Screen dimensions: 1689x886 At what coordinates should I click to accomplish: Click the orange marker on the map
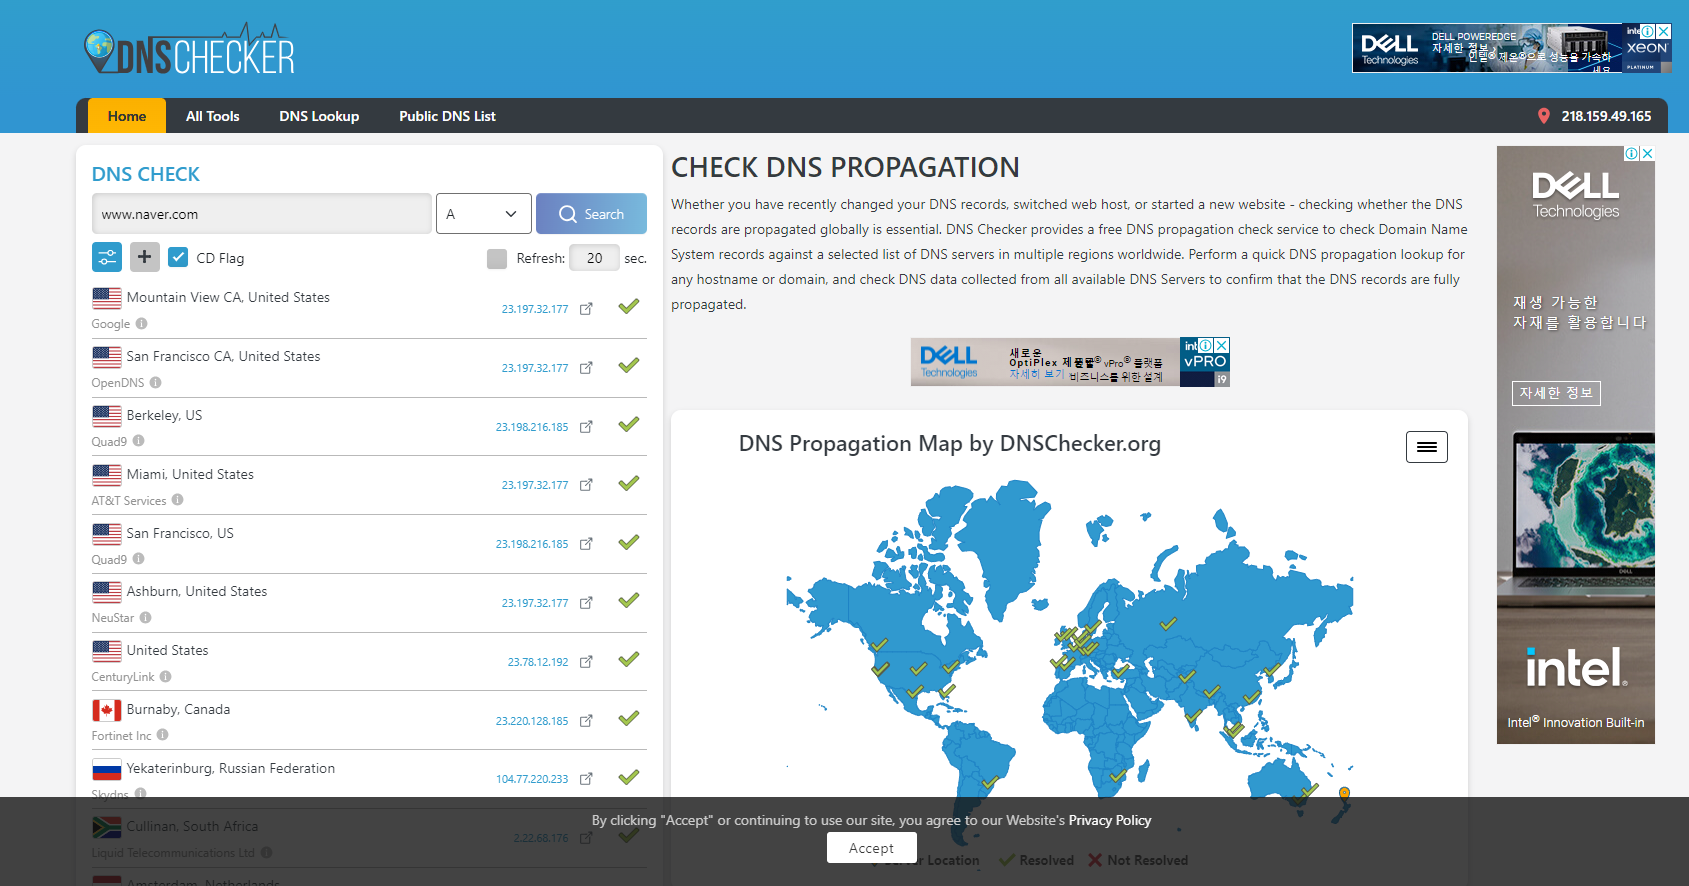(x=1344, y=793)
